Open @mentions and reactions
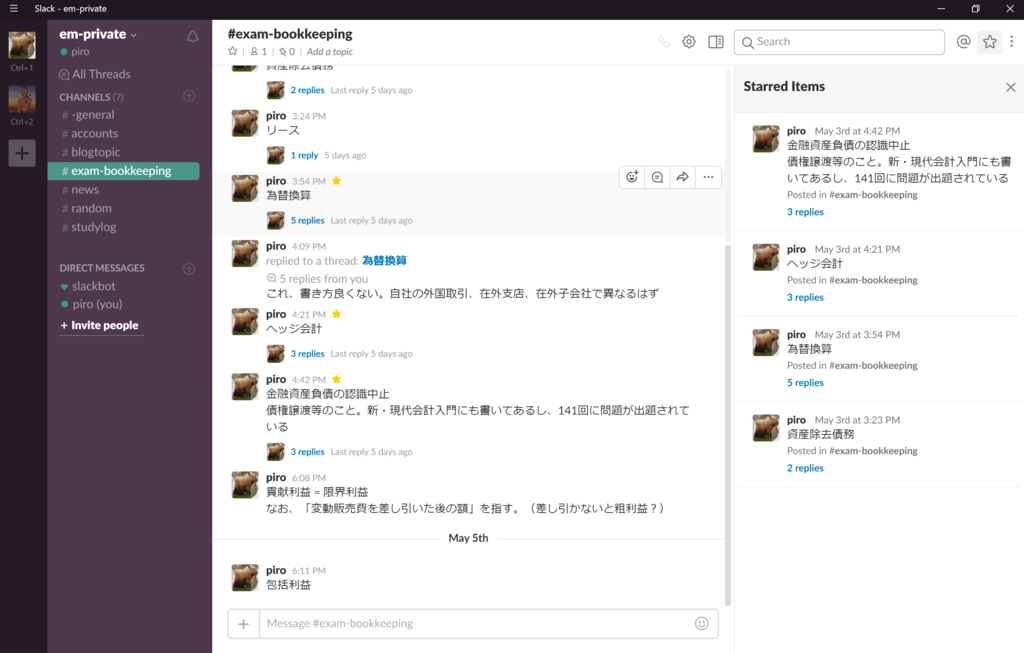This screenshot has width=1024, height=653. point(962,41)
